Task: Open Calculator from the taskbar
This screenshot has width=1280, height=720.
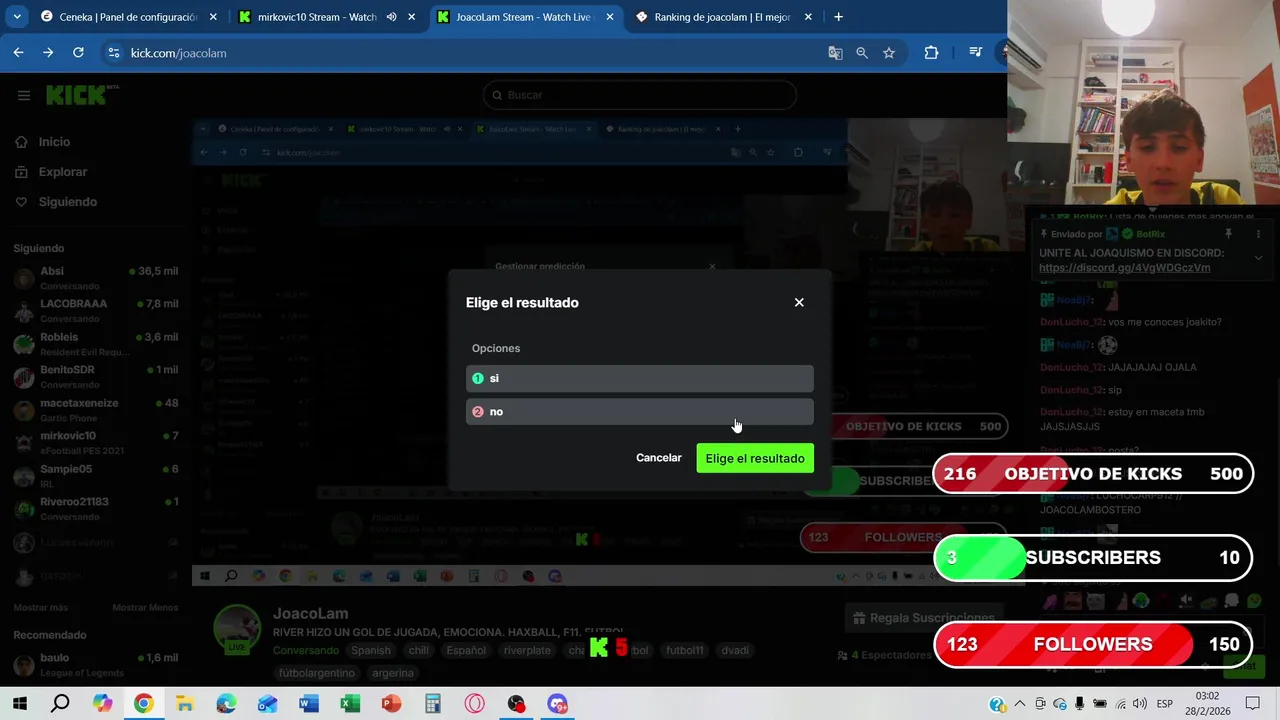Action: pyautogui.click(x=433, y=704)
